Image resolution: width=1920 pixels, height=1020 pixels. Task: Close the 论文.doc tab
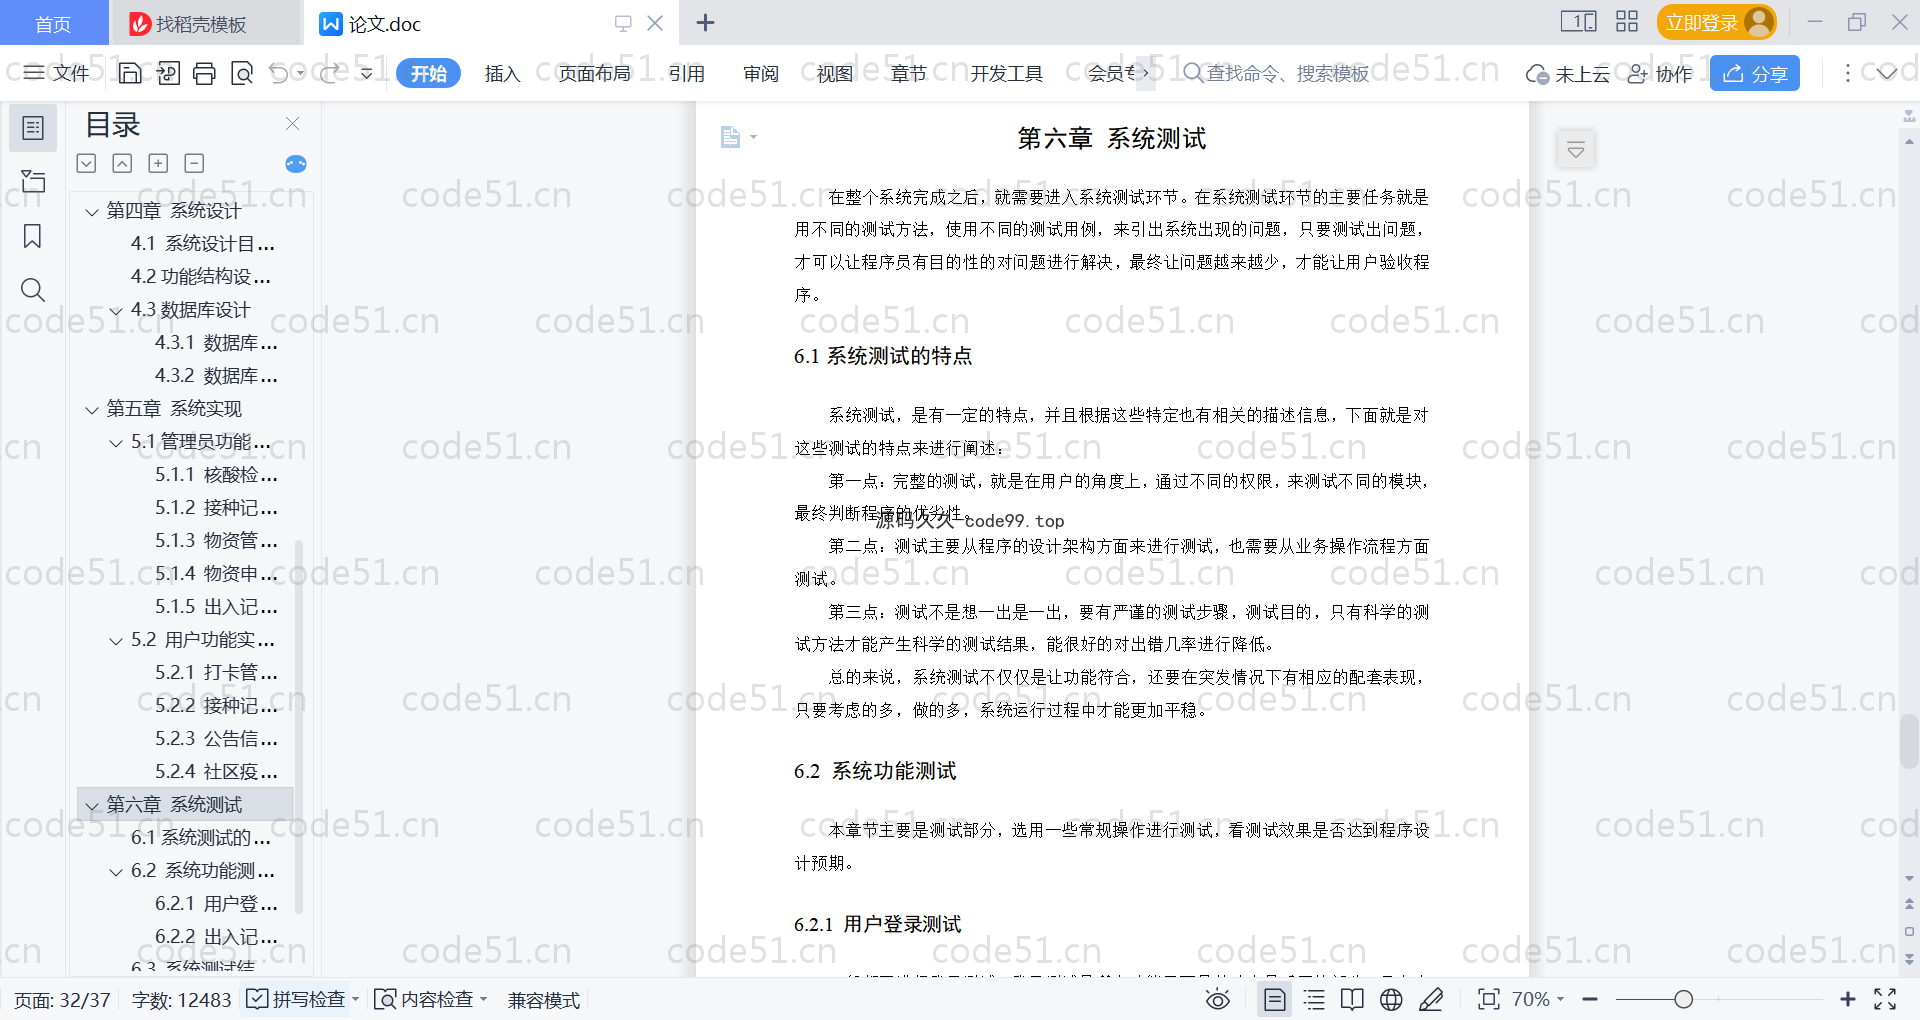click(x=655, y=23)
